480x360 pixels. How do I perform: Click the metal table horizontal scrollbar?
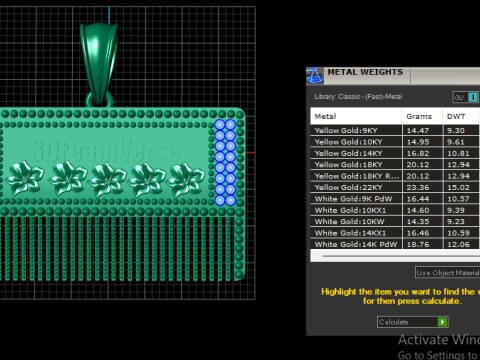pyautogui.click(x=395, y=256)
